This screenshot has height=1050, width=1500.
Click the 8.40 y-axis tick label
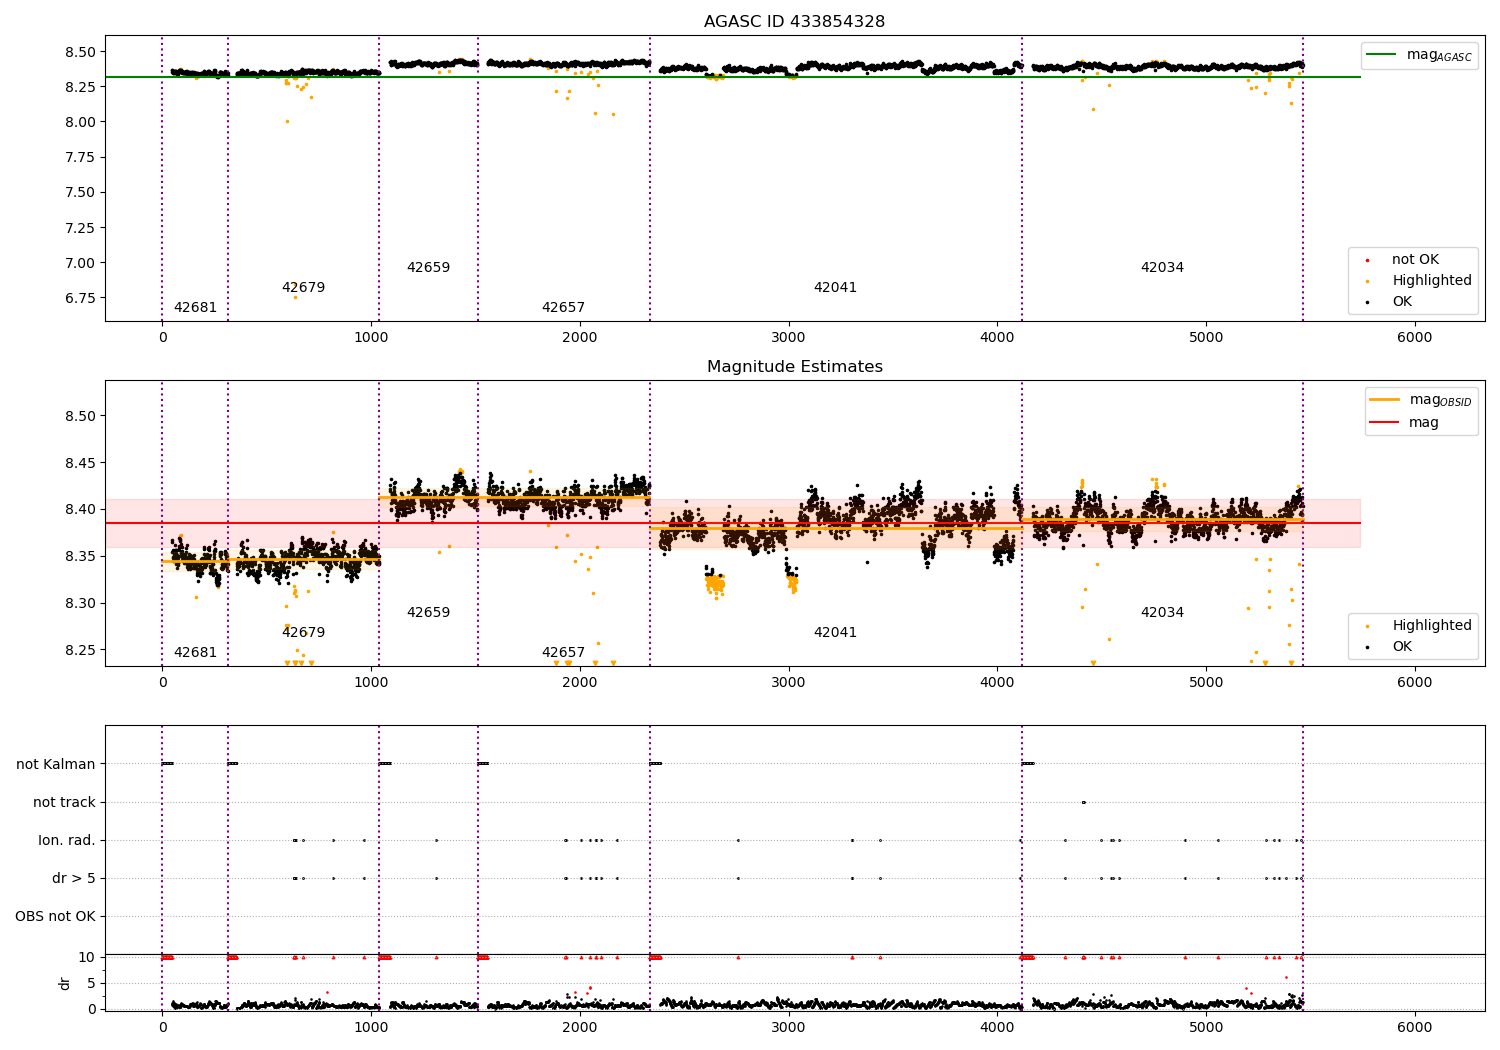point(81,509)
